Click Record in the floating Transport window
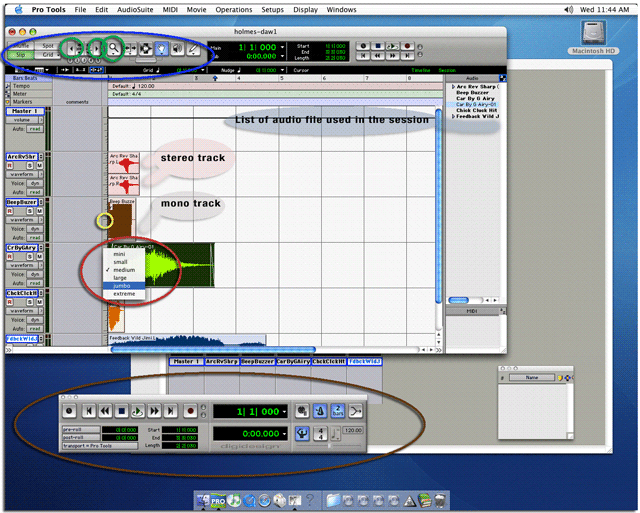 pos(190,411)
